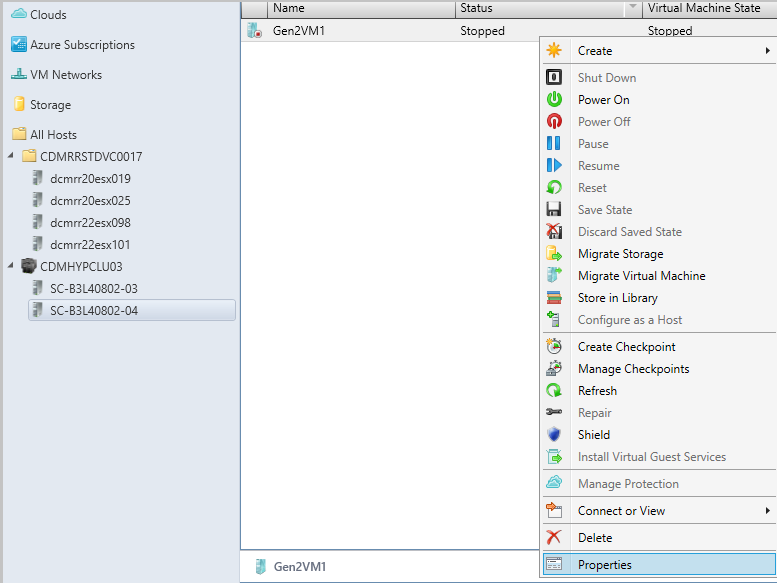Click the Stopped value in the Status column
The height and width of the screenshot is (583, 777).
[482, 31]
